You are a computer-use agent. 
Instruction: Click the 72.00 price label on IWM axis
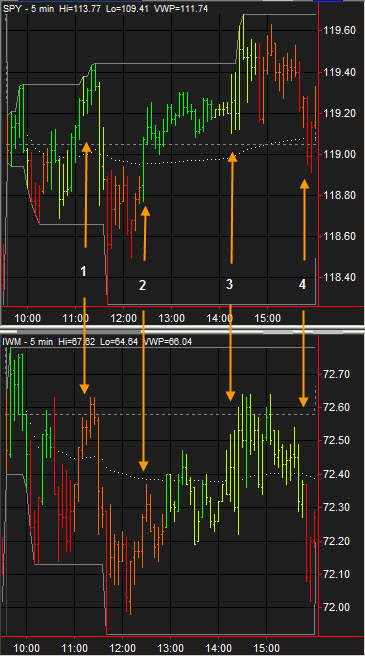(x=336, y=607)
